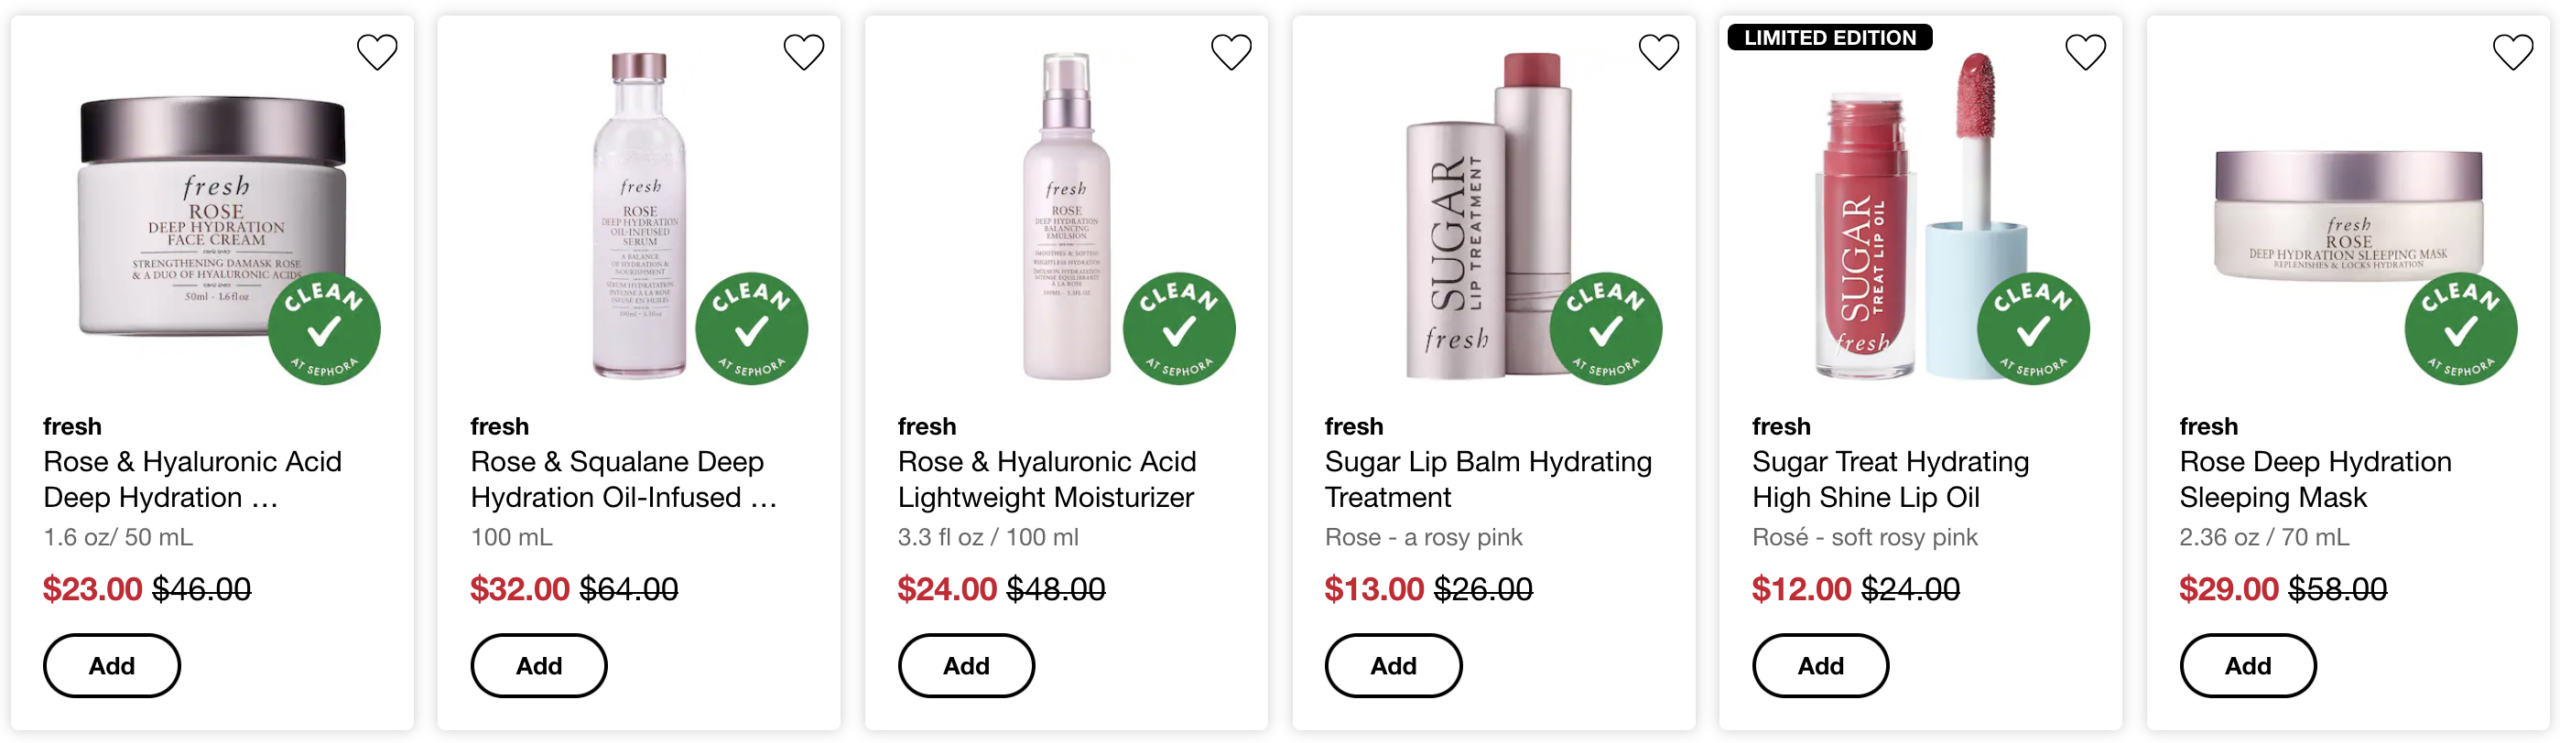Add the Rose Deep Hydration Sleeping Mask
2560x743 pixels.
(2247, 666)
